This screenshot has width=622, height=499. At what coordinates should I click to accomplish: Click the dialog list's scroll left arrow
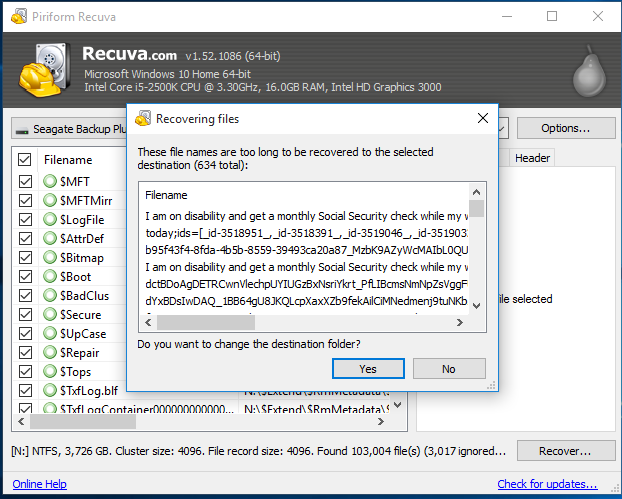pos(148,322)
